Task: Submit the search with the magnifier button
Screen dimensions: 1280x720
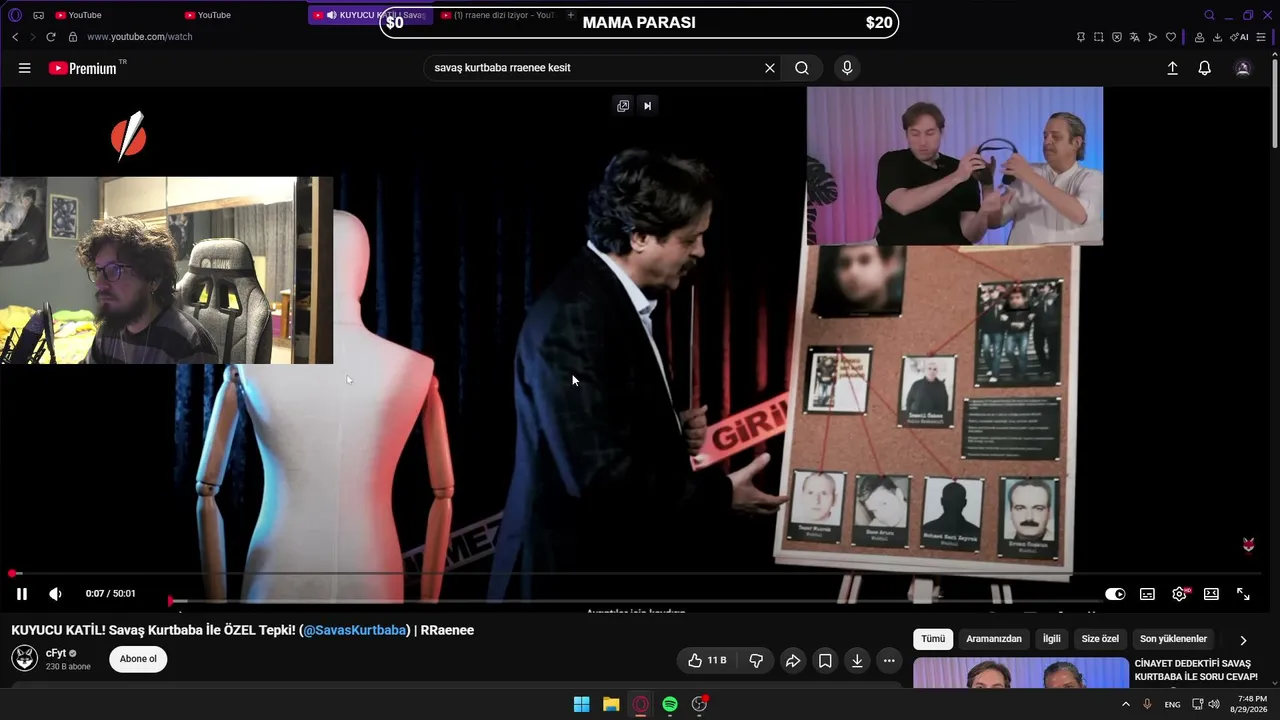Action: (802, 68)
